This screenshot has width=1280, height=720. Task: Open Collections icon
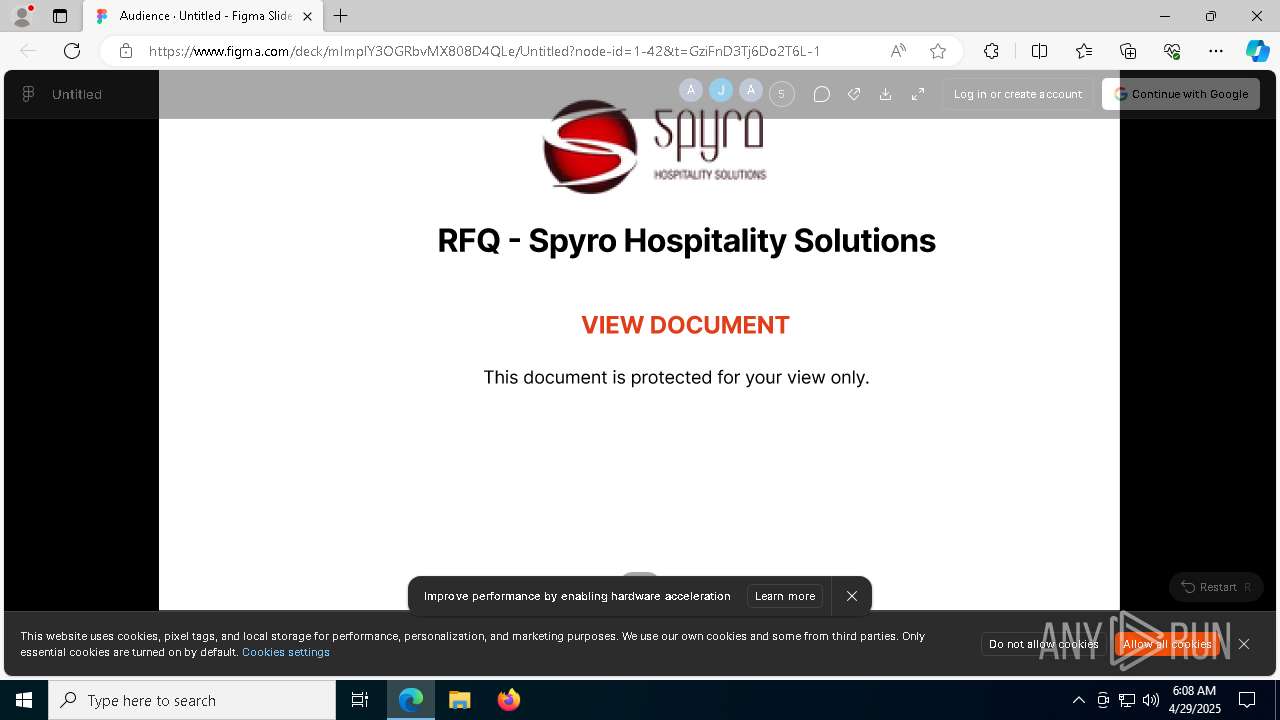(1128, 51)
